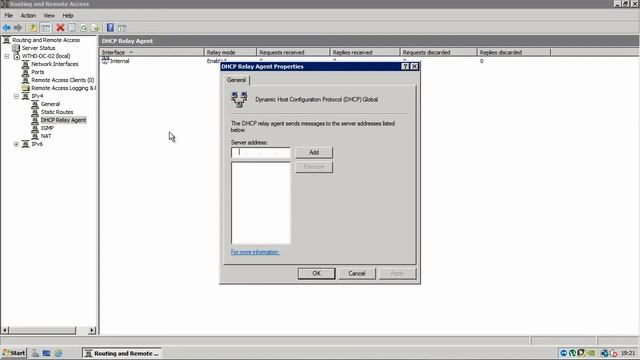Select the IPv4 node label

37,96
